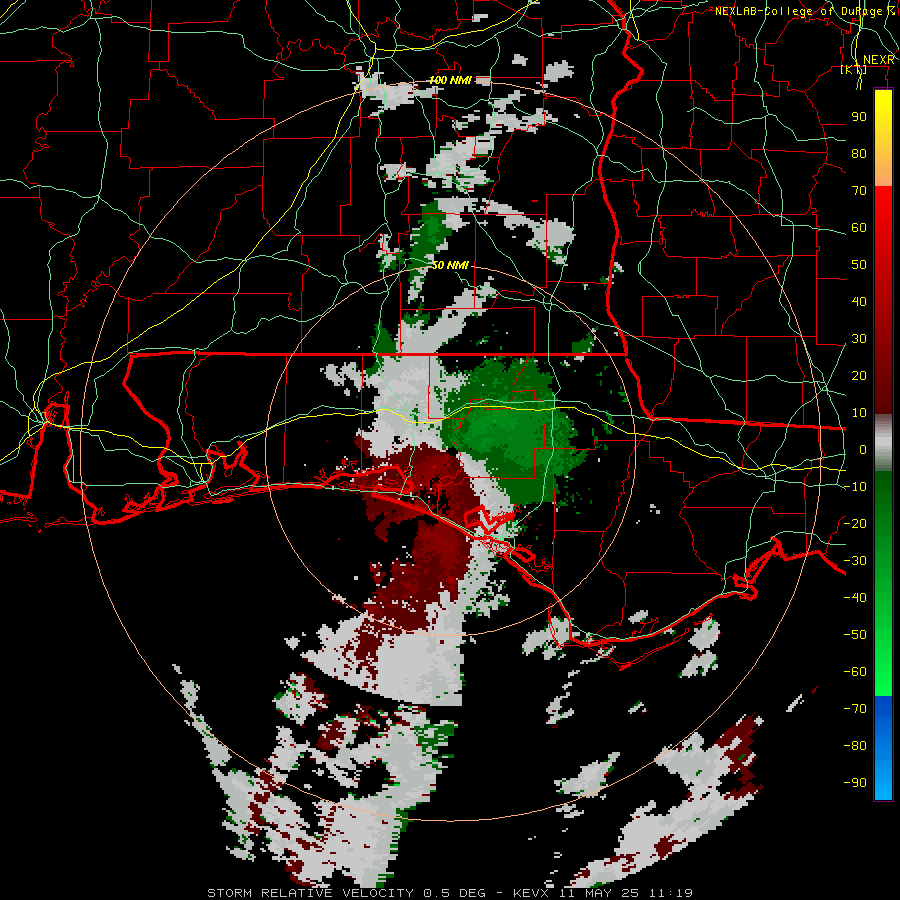Click the 50 value on velocity scale
900x900 pixels.
point(859,265)
